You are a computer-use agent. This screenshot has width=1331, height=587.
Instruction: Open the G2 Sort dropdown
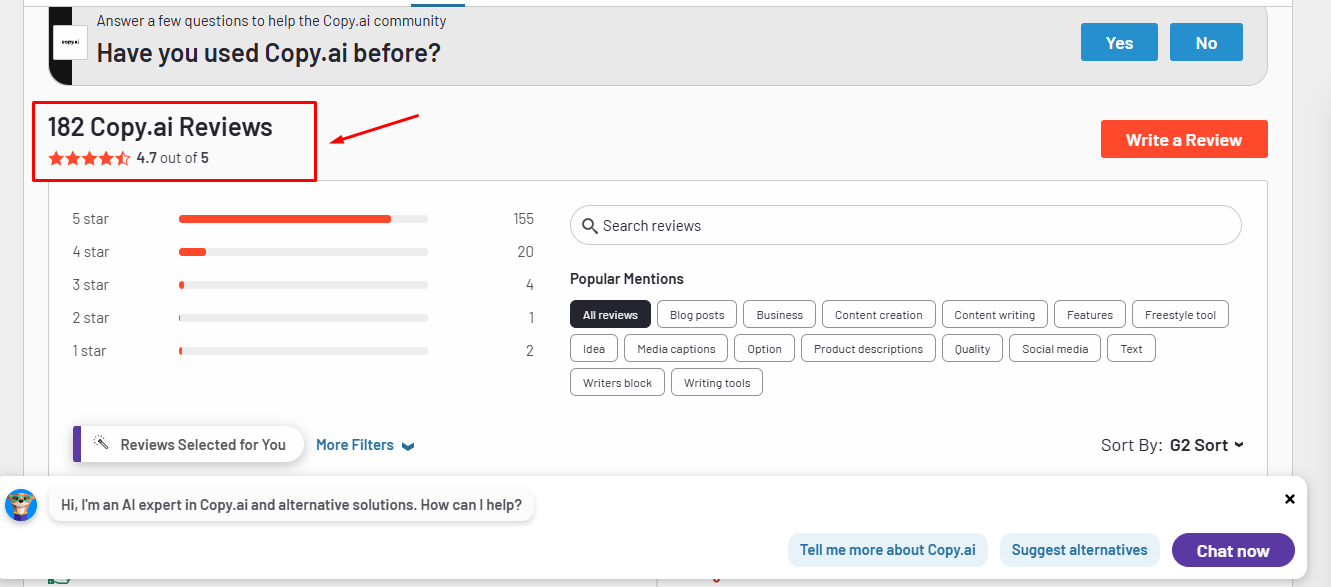pyautogui.click(x=1207, y=445)
